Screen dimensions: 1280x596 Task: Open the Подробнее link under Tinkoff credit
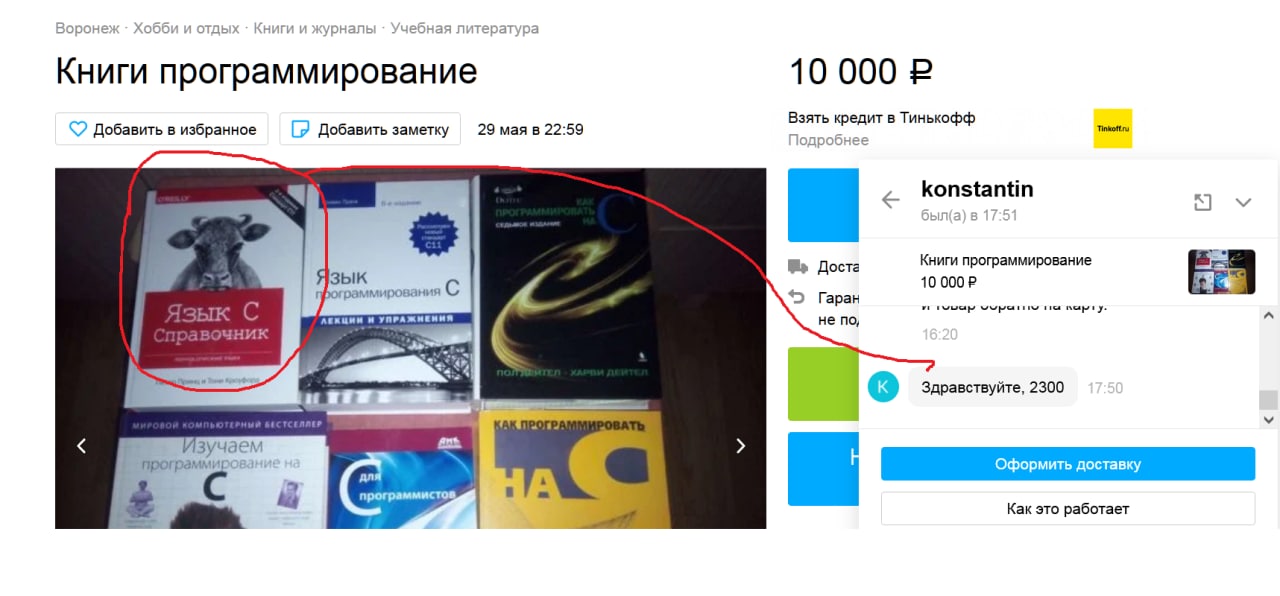(828, 140)
